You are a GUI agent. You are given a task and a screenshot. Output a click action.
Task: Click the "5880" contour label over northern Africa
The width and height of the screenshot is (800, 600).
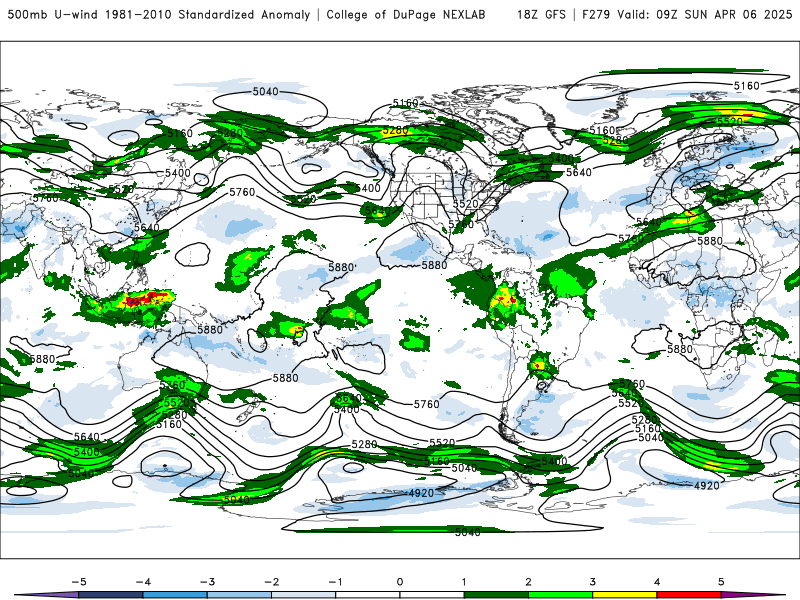[x=710, y=241]
